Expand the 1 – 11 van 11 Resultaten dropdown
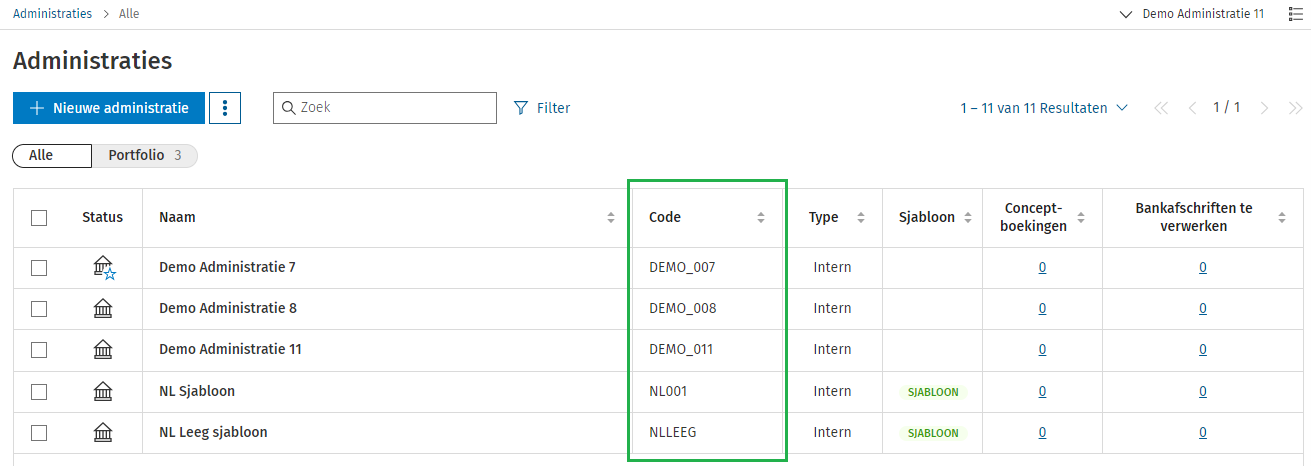The height and width of the screenshot is (466, 1313). point(1044,108)
